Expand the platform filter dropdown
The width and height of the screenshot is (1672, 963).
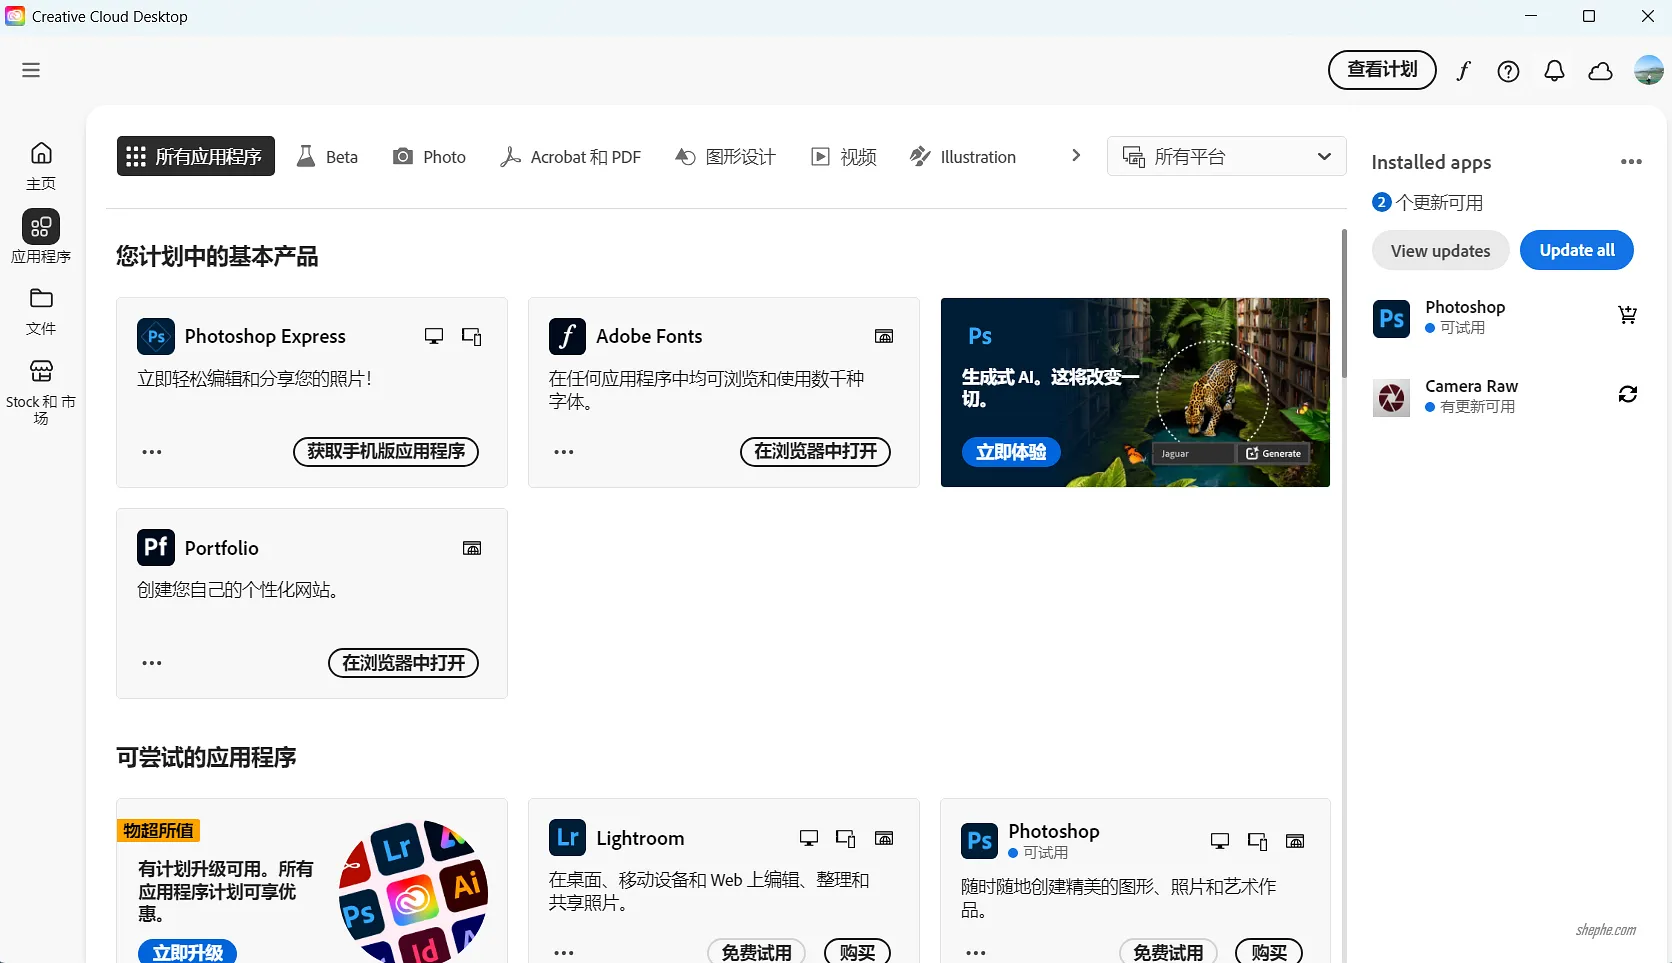tap(1226, 157)
